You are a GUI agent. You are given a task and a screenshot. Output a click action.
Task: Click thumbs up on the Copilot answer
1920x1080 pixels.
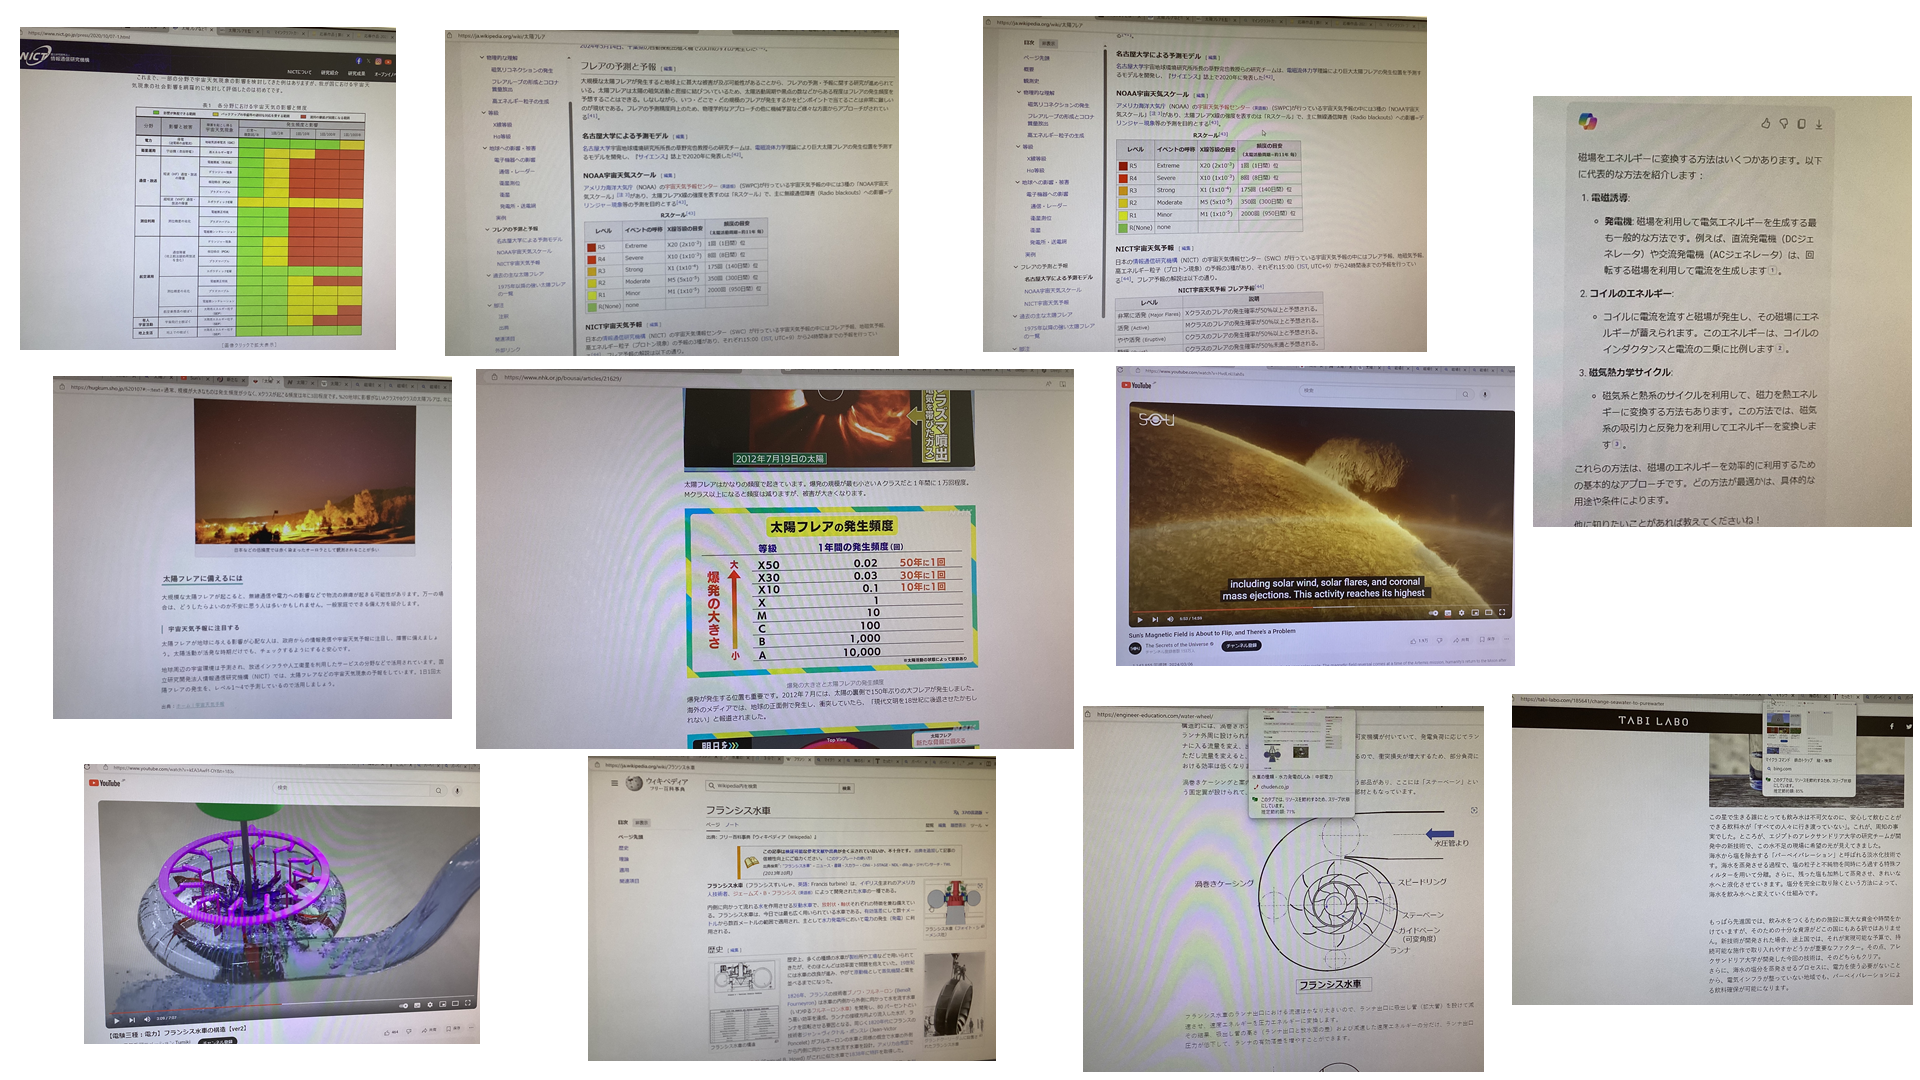[x=1766, y=124]
